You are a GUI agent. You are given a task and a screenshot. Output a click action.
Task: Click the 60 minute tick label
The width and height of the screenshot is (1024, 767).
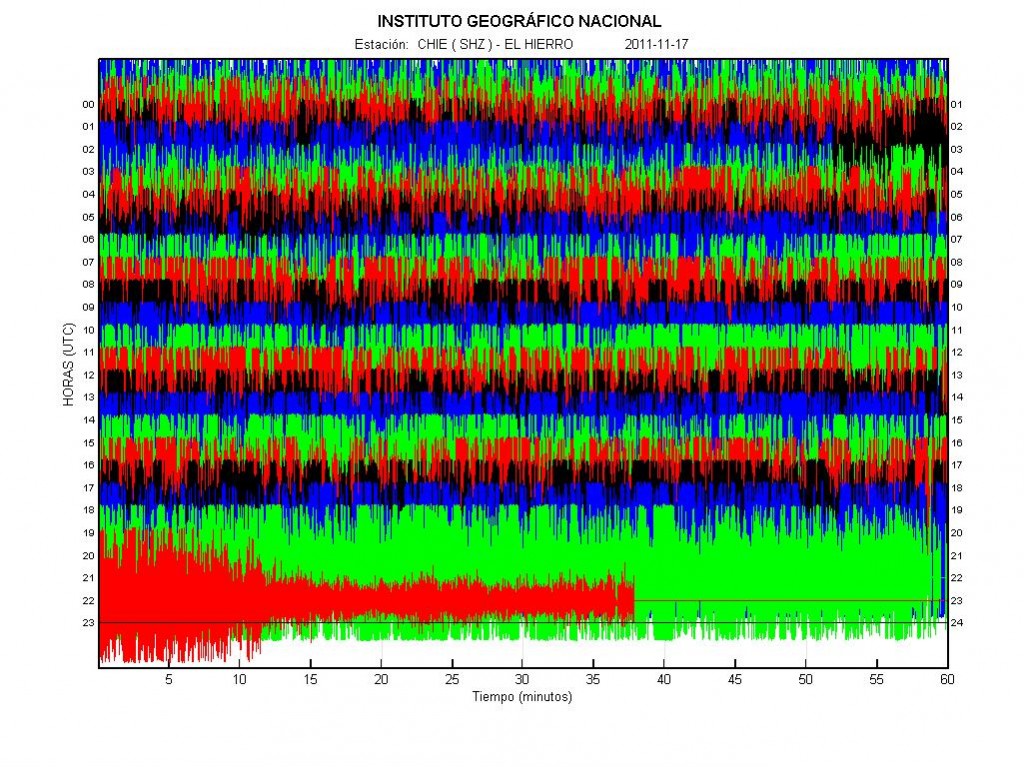point(947,679)
